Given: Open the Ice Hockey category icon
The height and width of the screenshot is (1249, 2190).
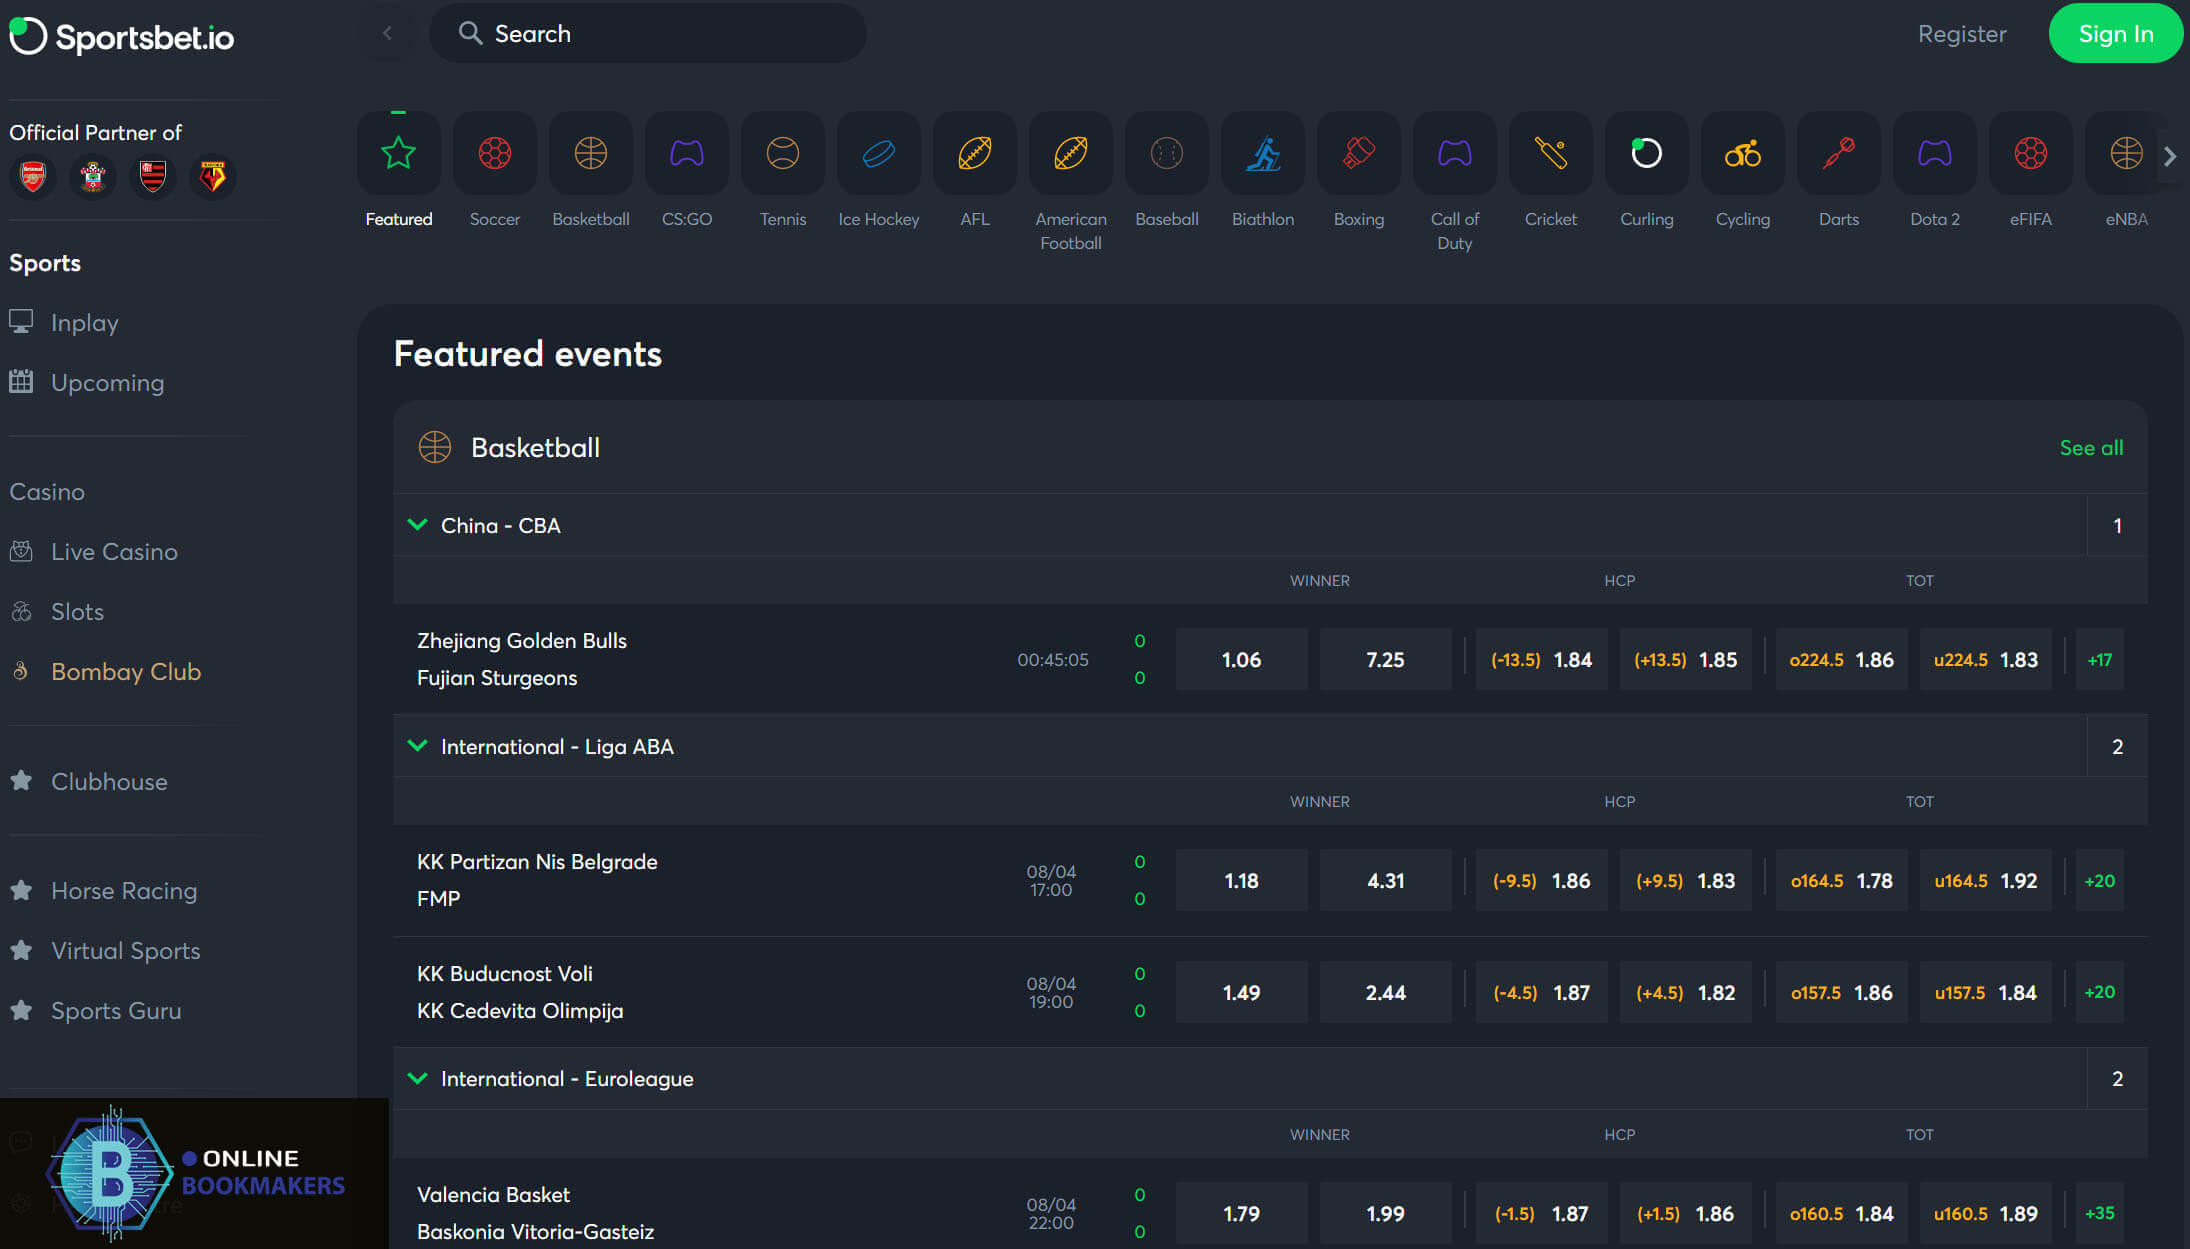Looking at the screenshot, I should point(878,154).
